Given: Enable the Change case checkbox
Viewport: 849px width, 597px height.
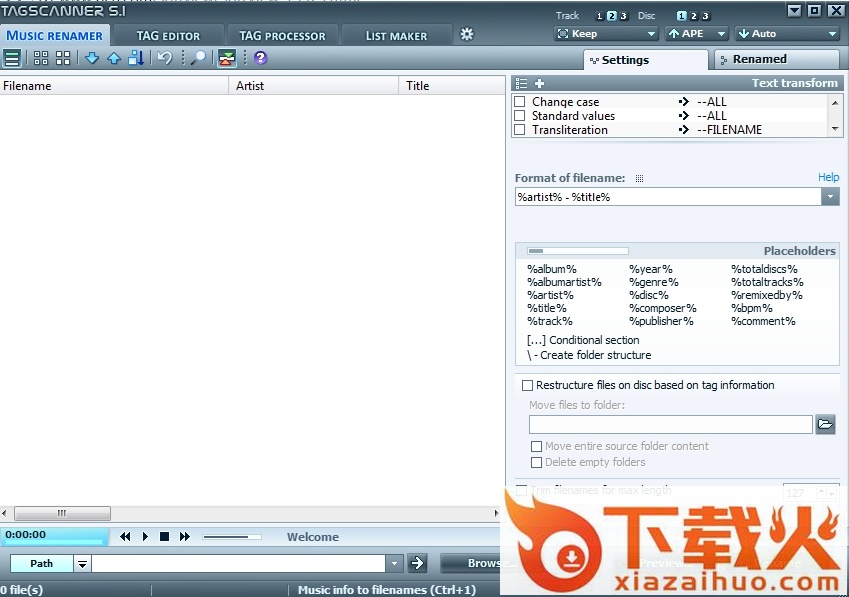Looking at the screenshot, I should click(520, 102).
